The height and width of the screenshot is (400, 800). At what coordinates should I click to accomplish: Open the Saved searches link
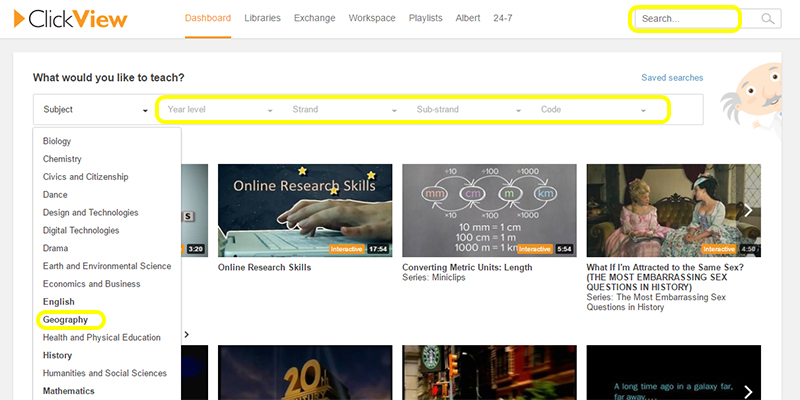(672, 77)
